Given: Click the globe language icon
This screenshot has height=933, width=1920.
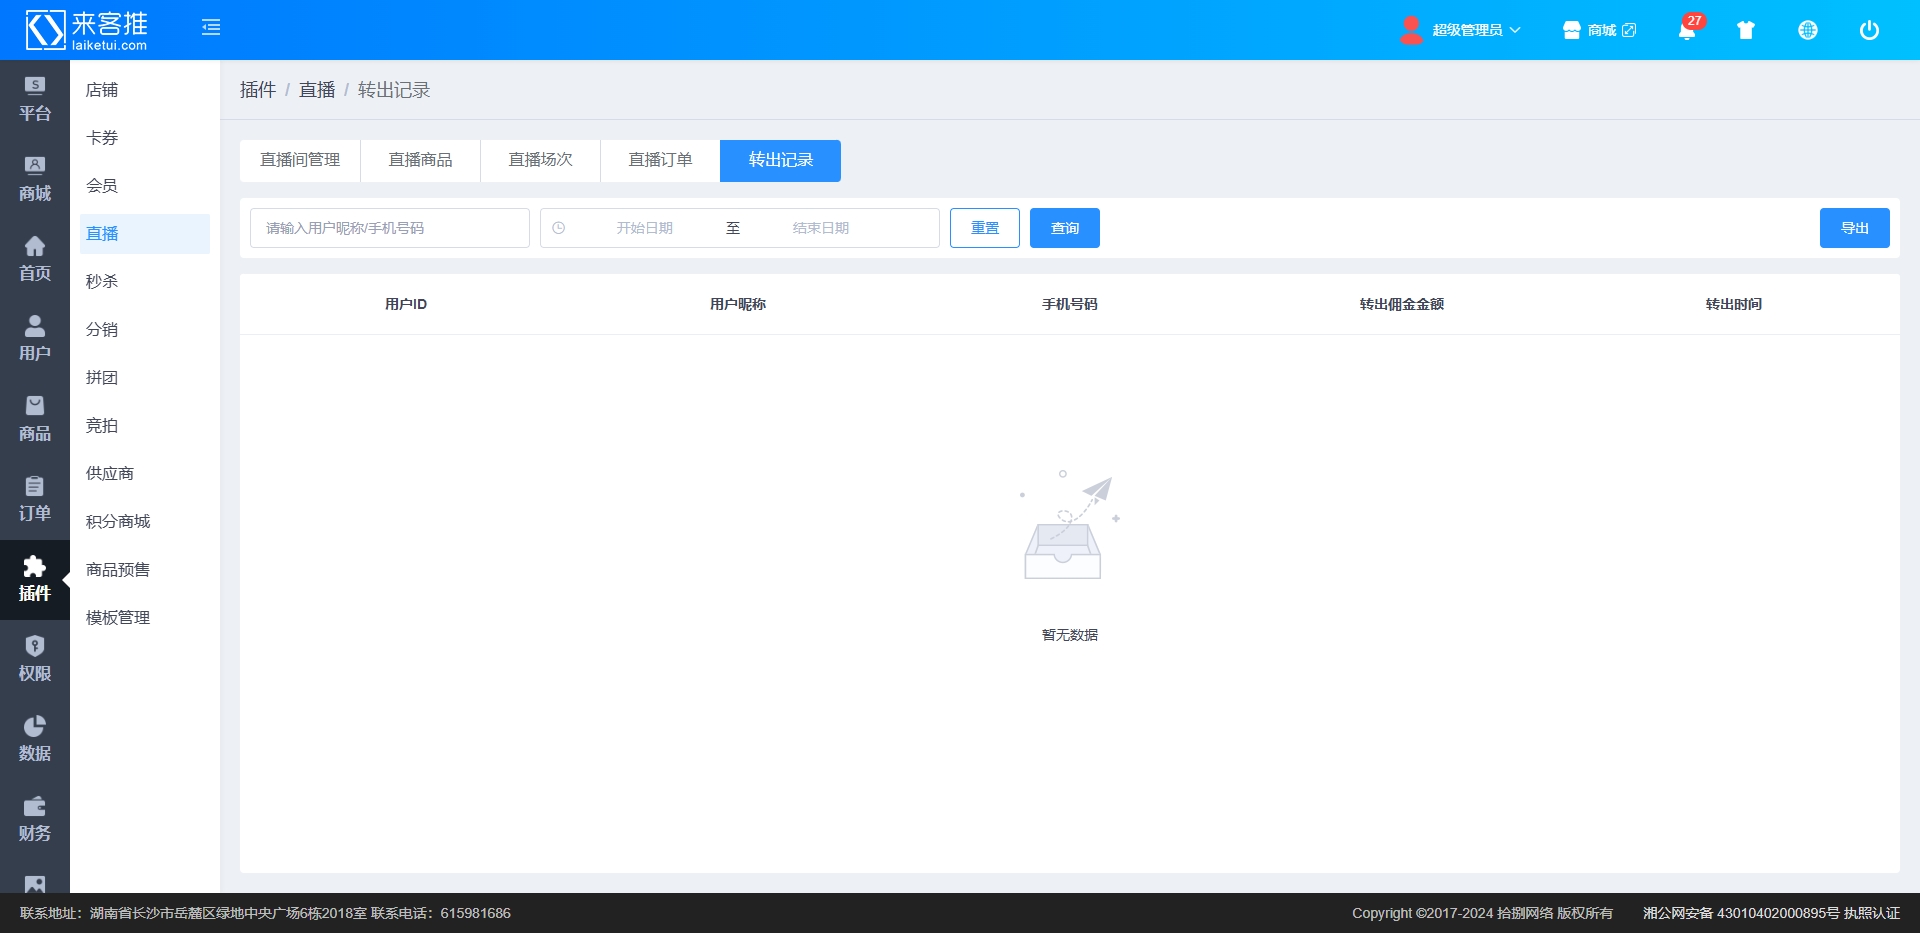Looking at the screenshot, I should coord(1807,30).
